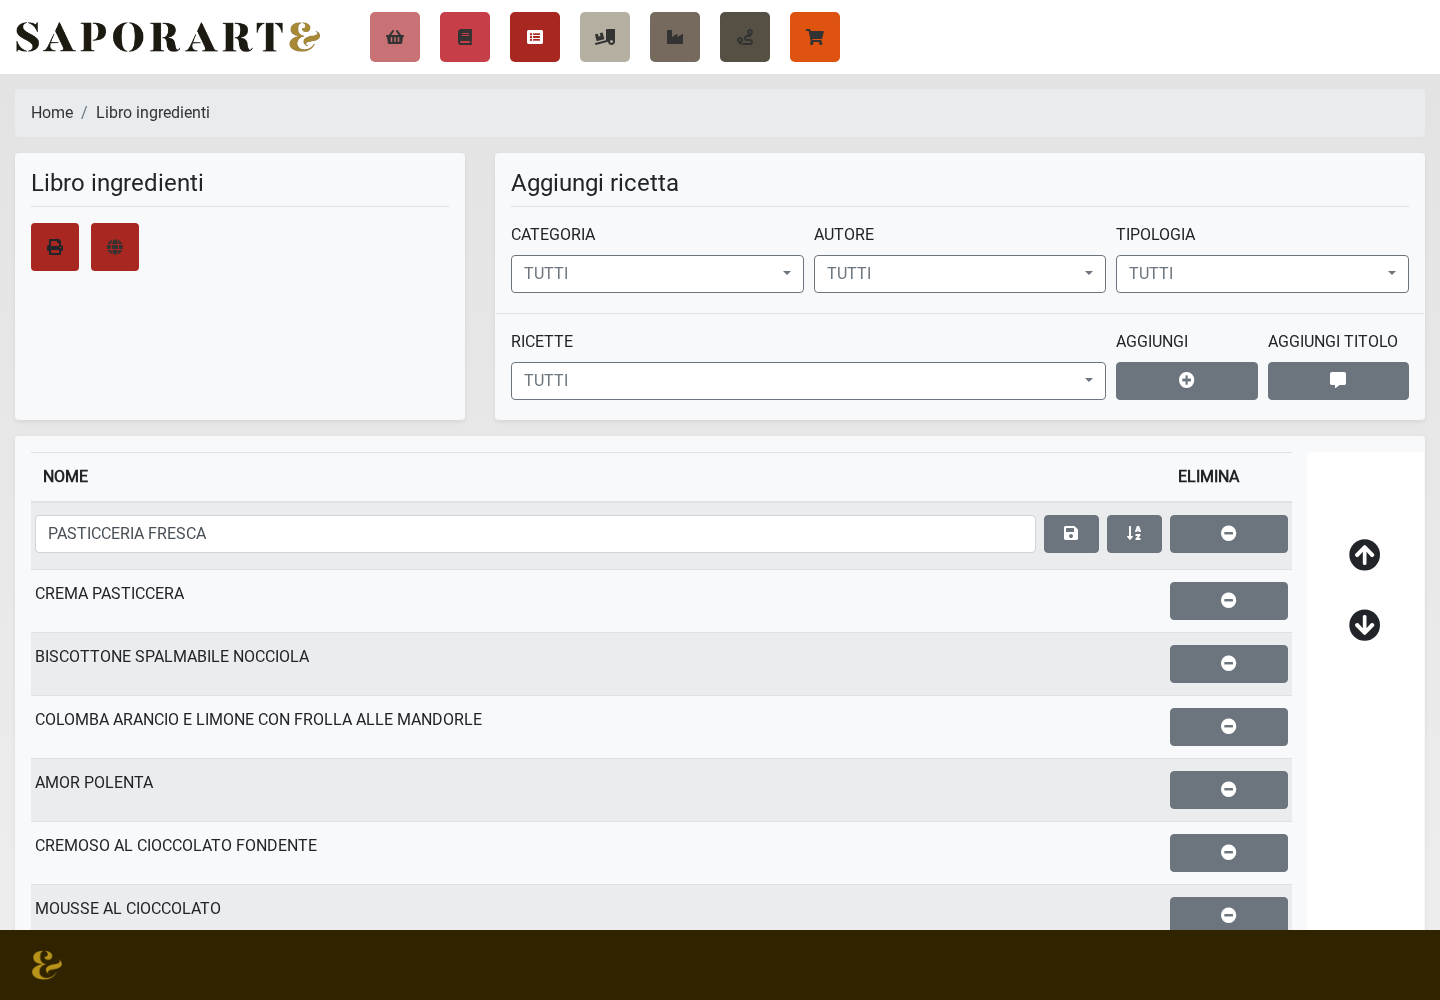This screenshot has height=1000, width=1440.
Task: Move selected item down with arrow
Action: (1364, 625)
